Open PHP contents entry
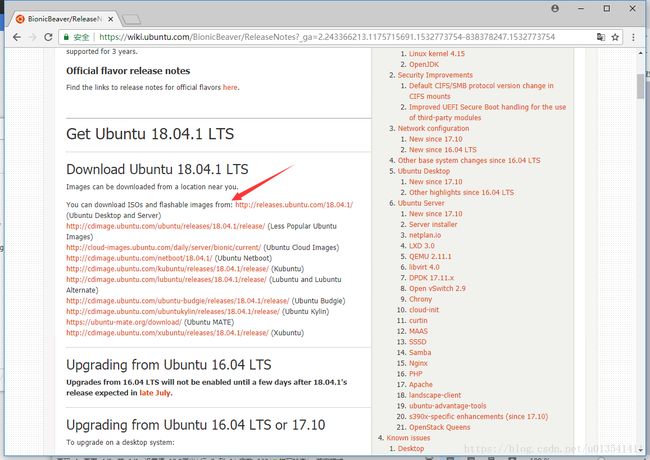The height and width of the screenshot is (460, 650). coord(415,374)
